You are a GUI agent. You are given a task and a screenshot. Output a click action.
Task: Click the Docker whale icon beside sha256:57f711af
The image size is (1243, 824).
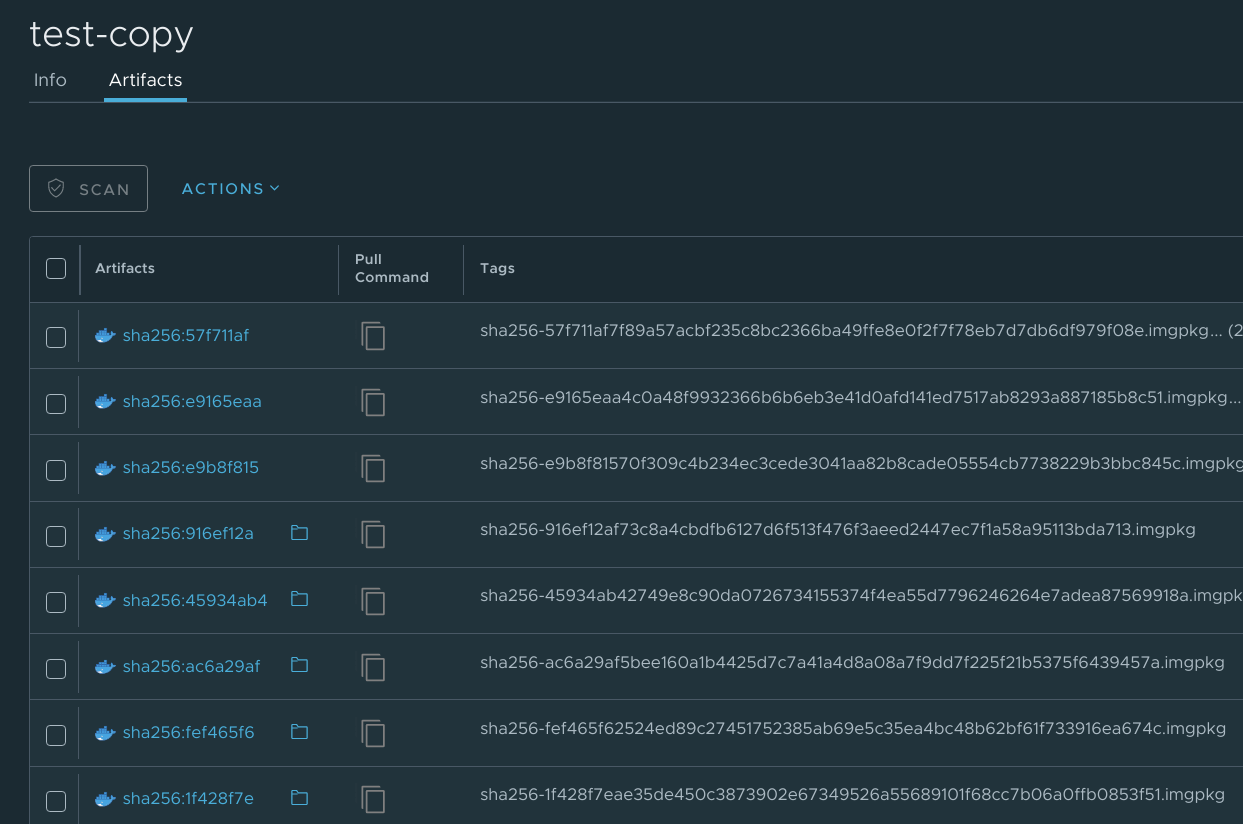coord(105,335)
